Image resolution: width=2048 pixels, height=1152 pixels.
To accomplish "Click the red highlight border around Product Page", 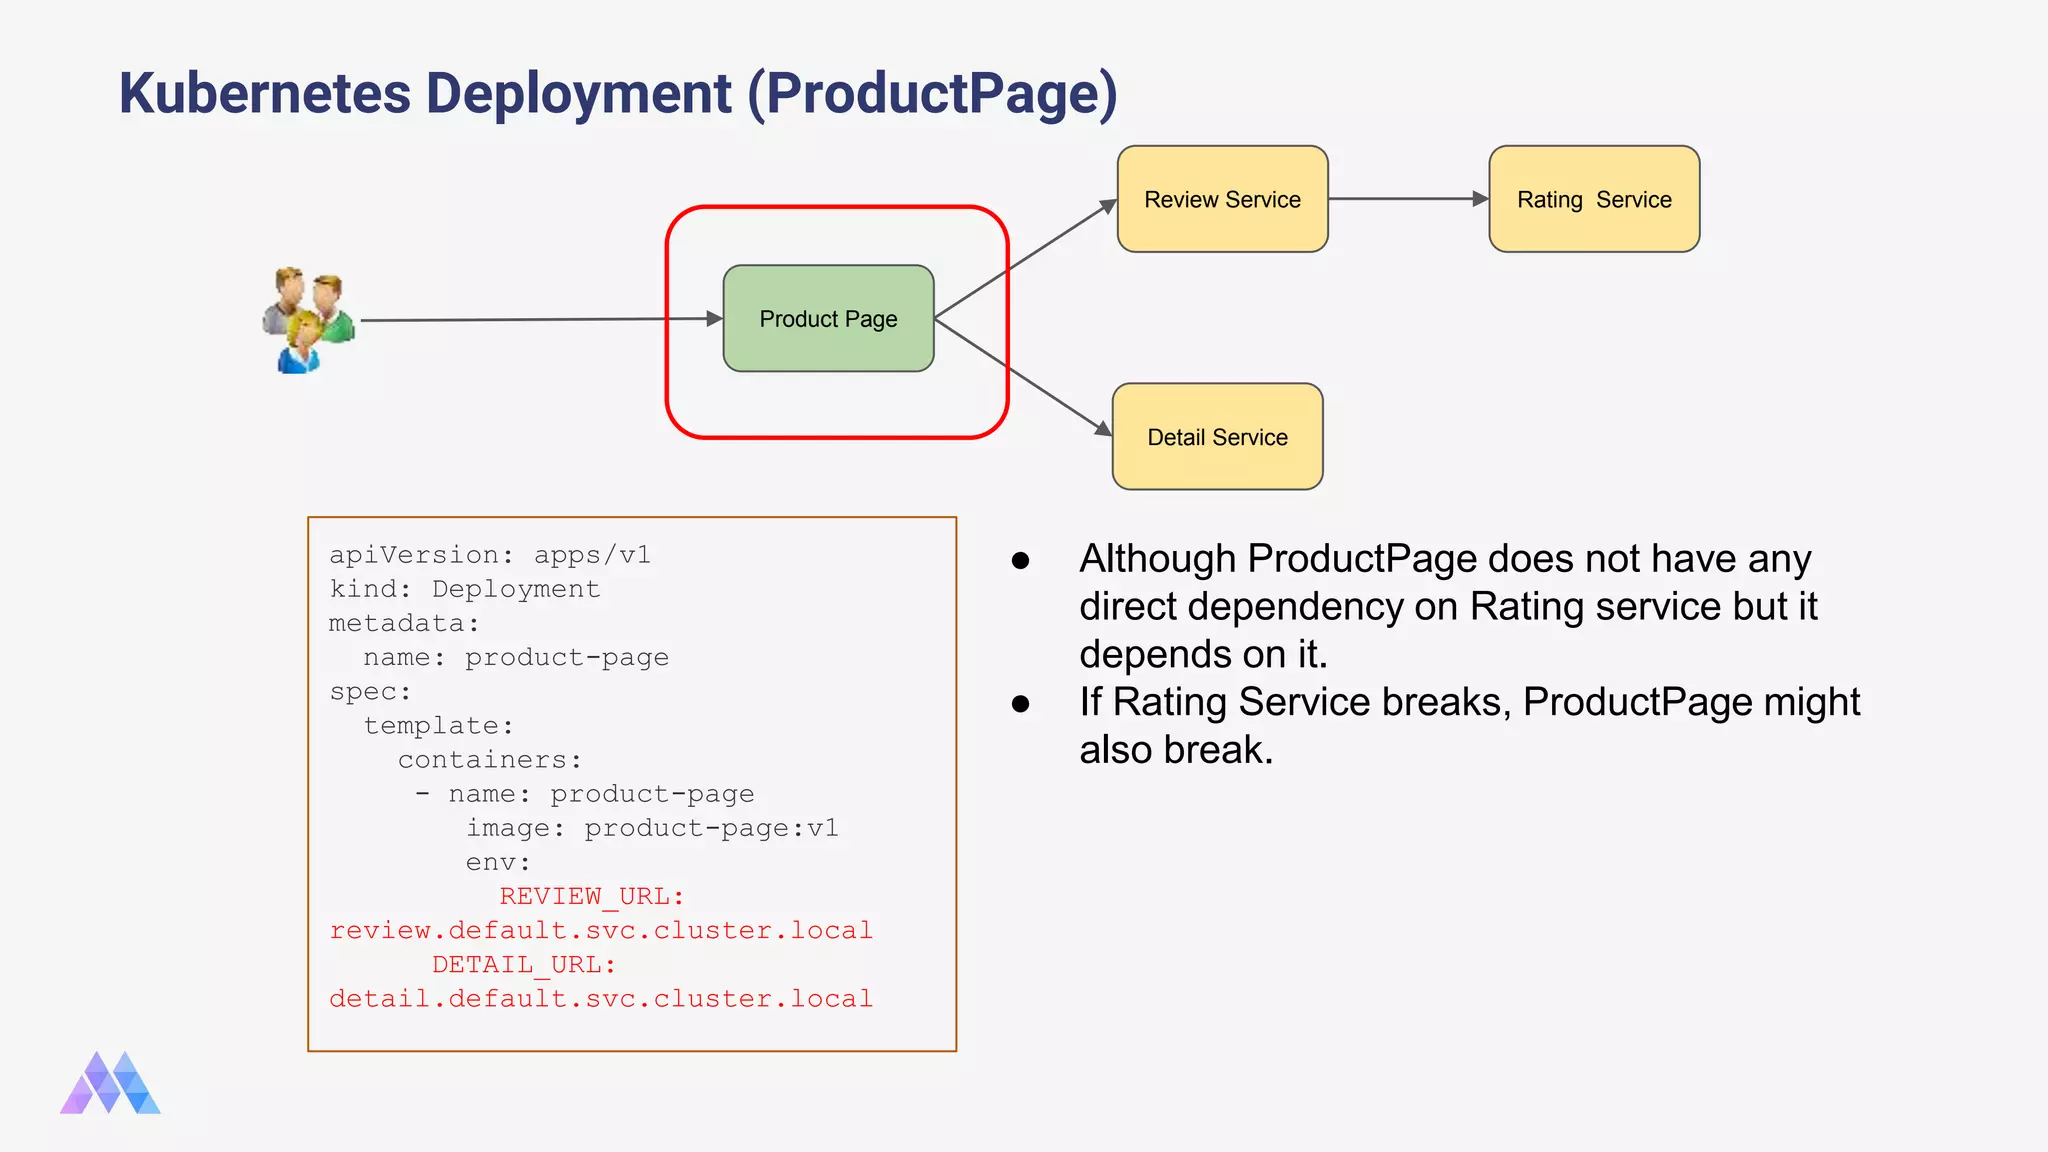I will [836, 208].
